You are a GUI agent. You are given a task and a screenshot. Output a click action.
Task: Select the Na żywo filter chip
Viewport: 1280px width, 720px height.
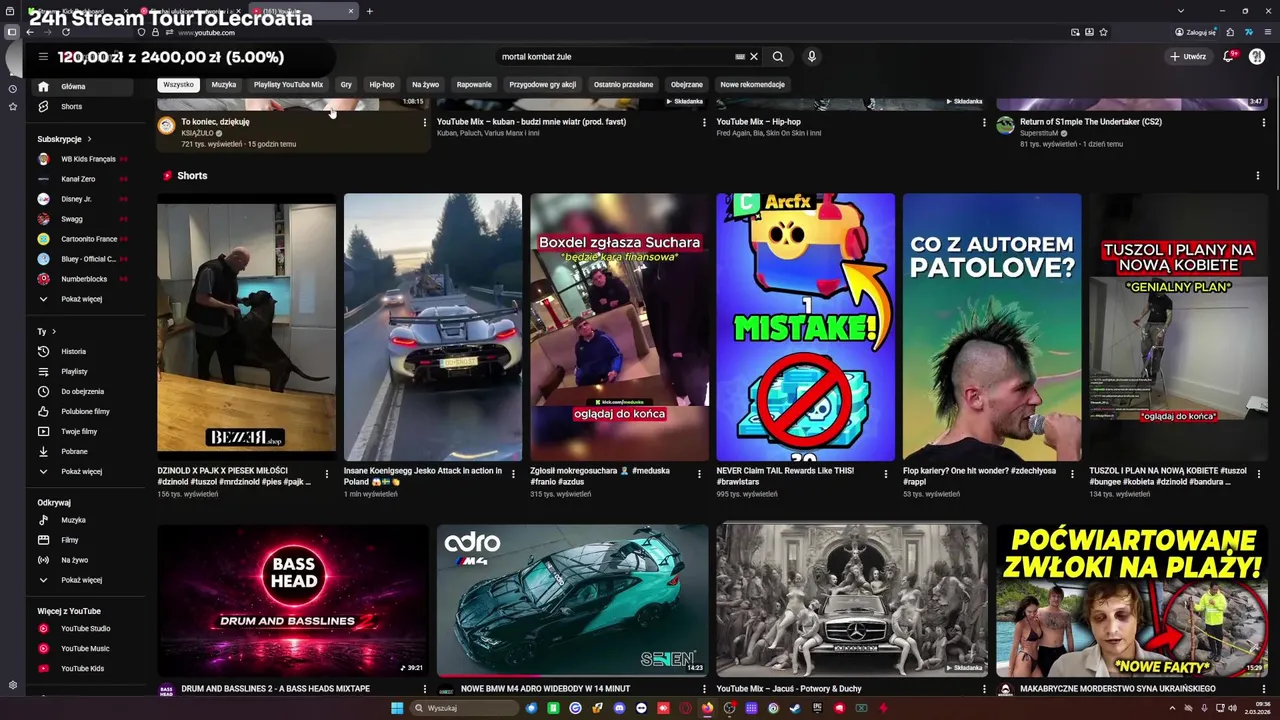pyautogui.click(x=426, y=85)
